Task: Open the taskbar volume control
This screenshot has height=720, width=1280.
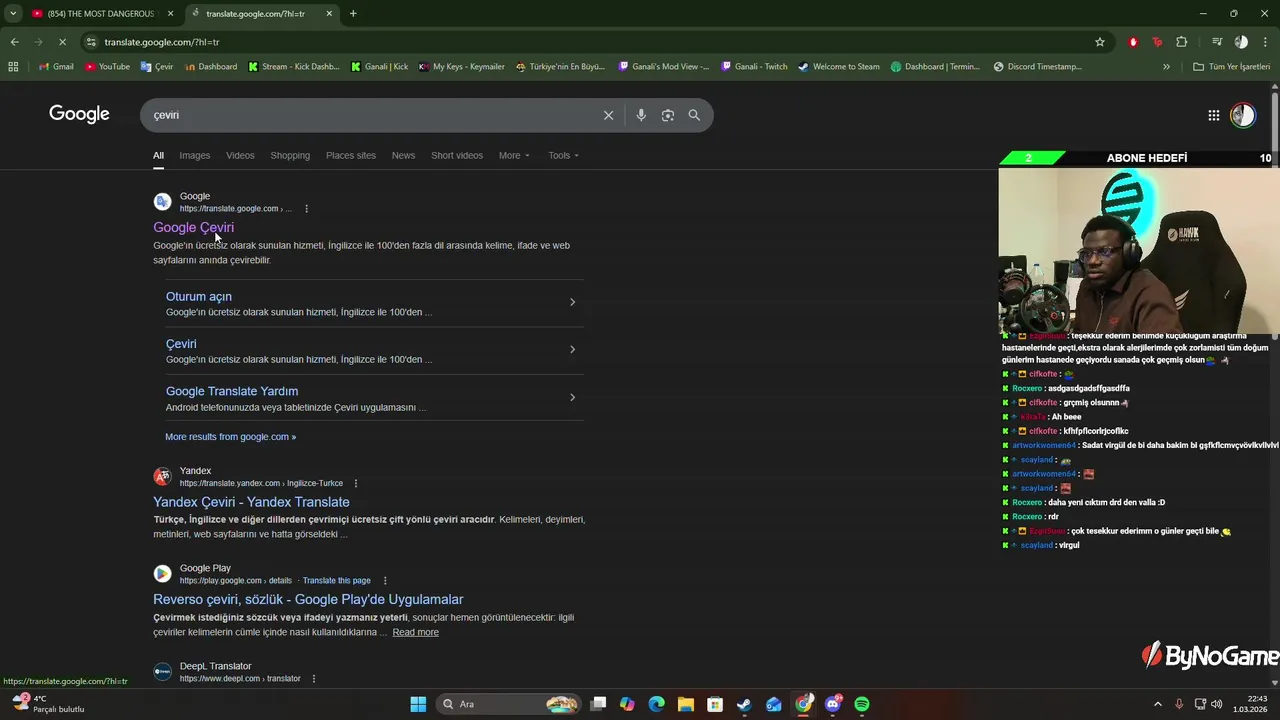Action: tap(1216, 704)
